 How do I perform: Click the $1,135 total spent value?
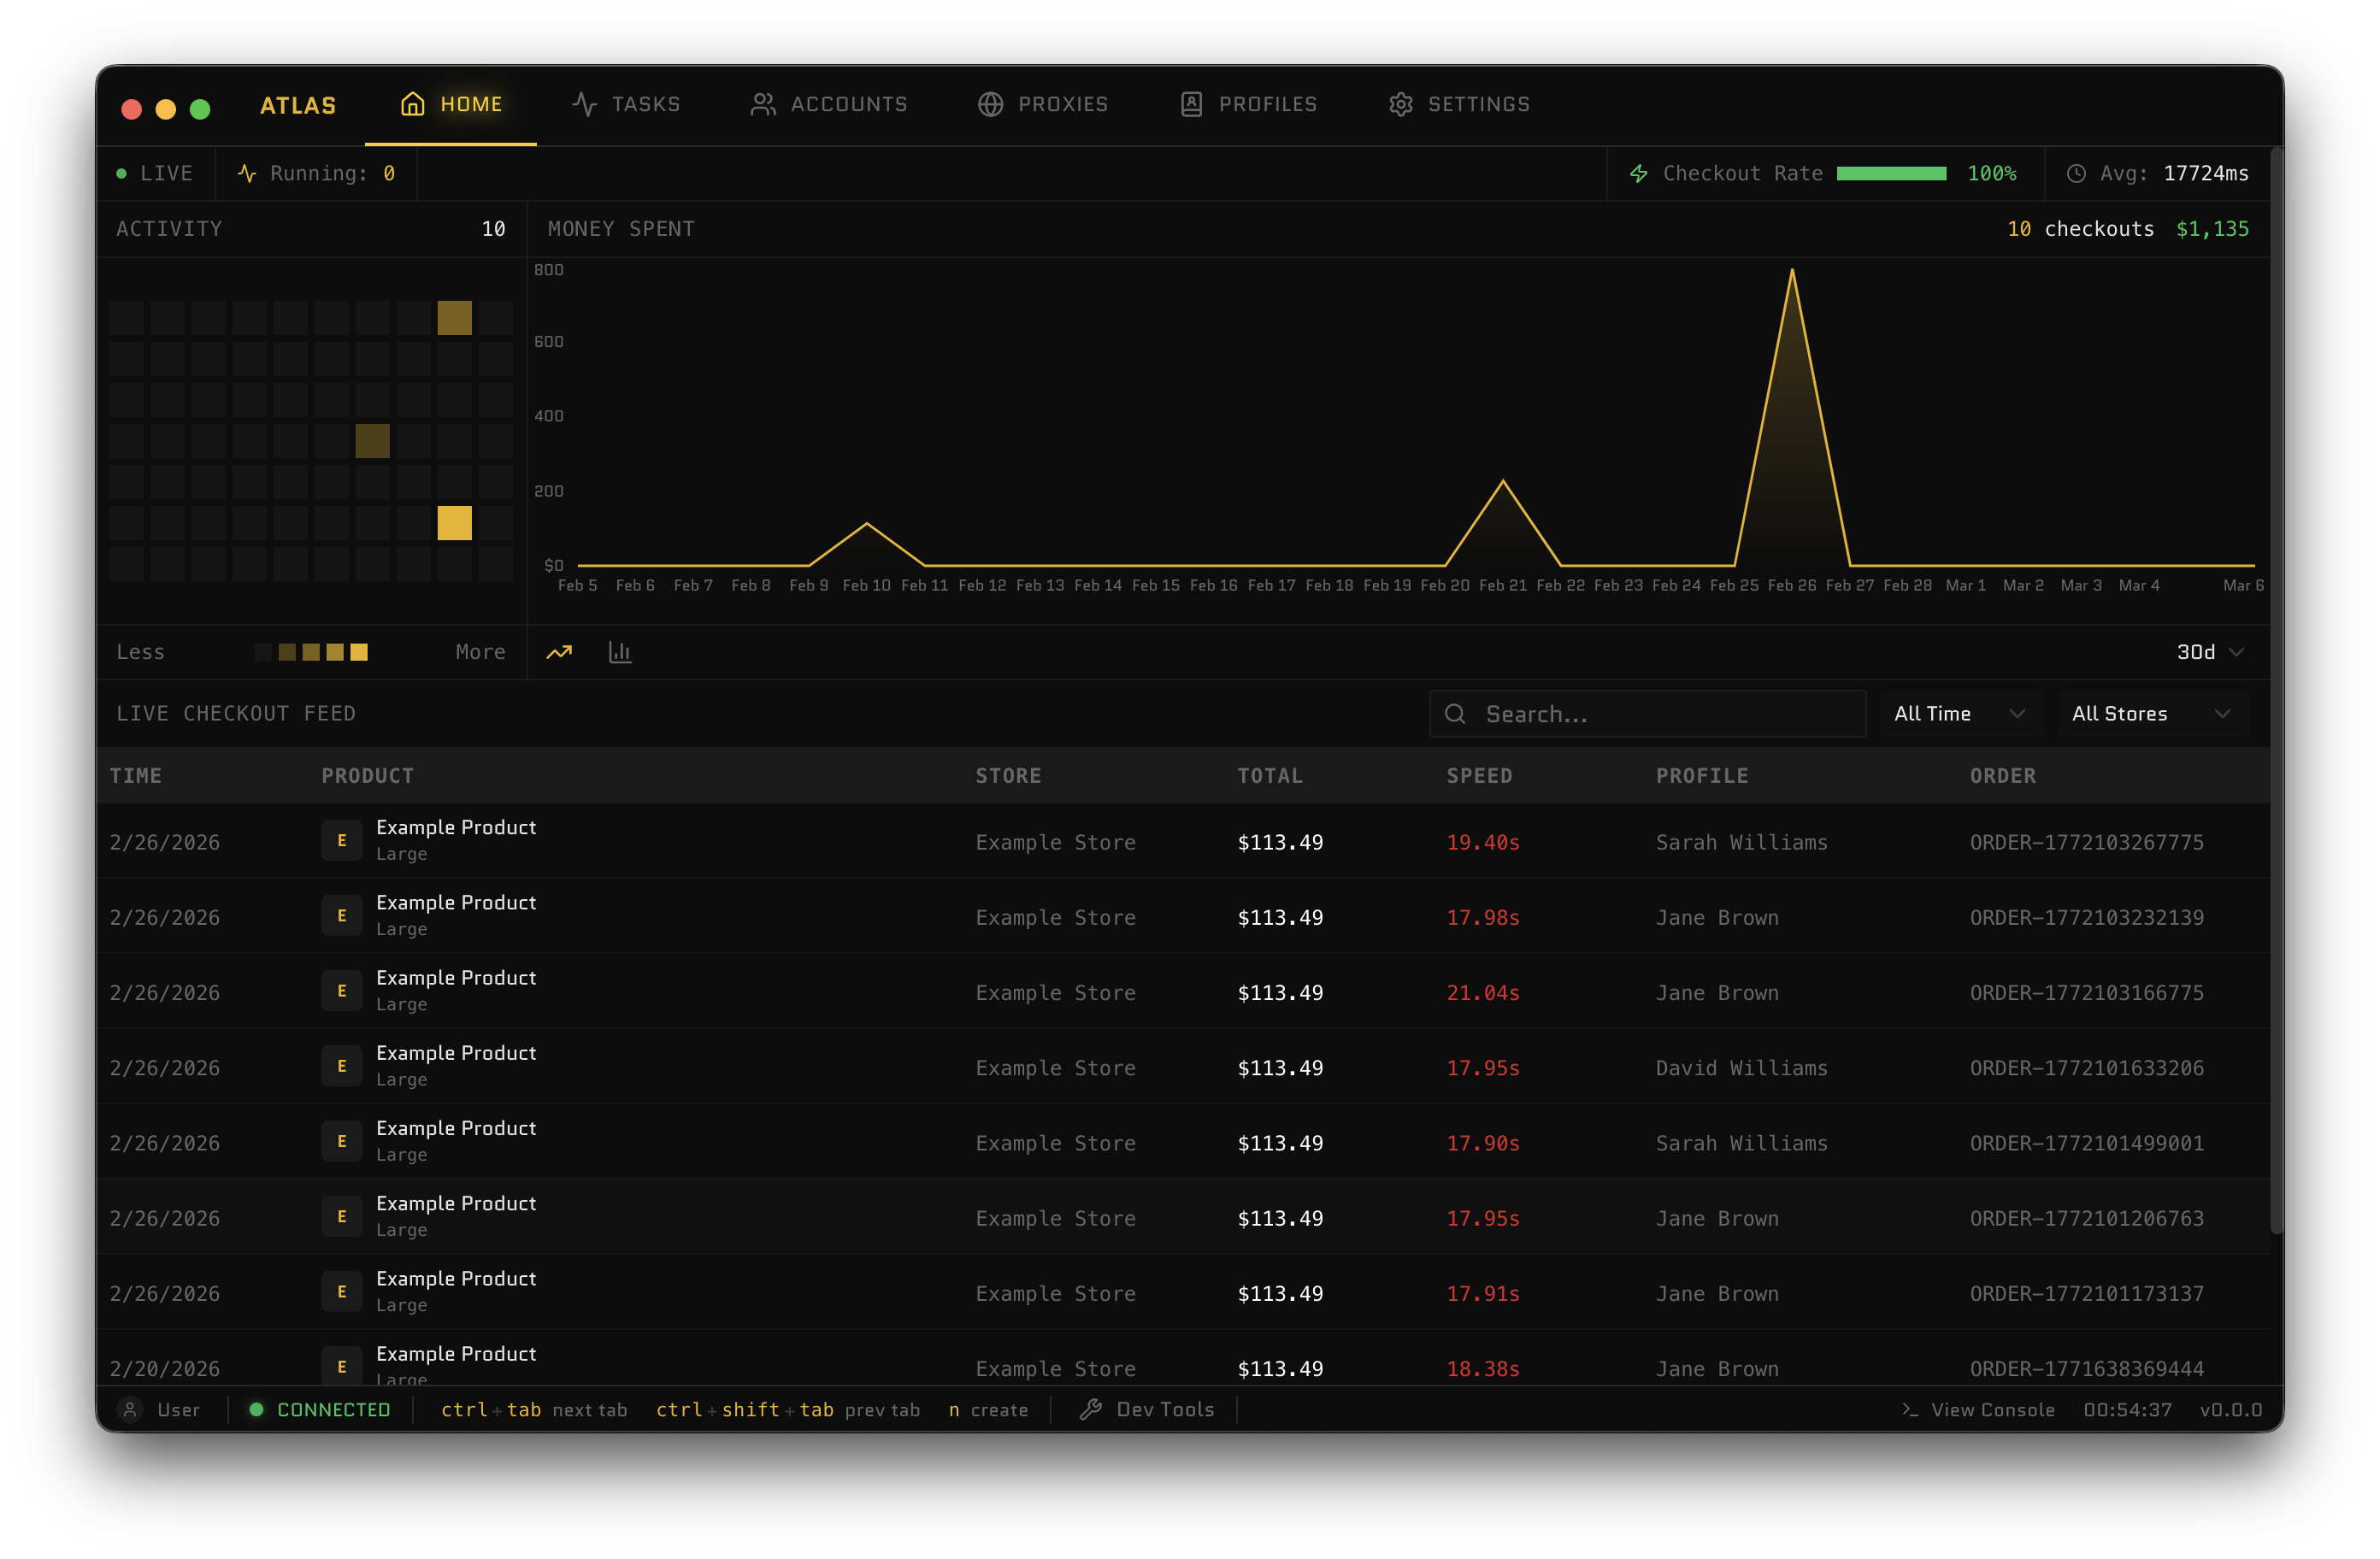tap(2212, 229)
